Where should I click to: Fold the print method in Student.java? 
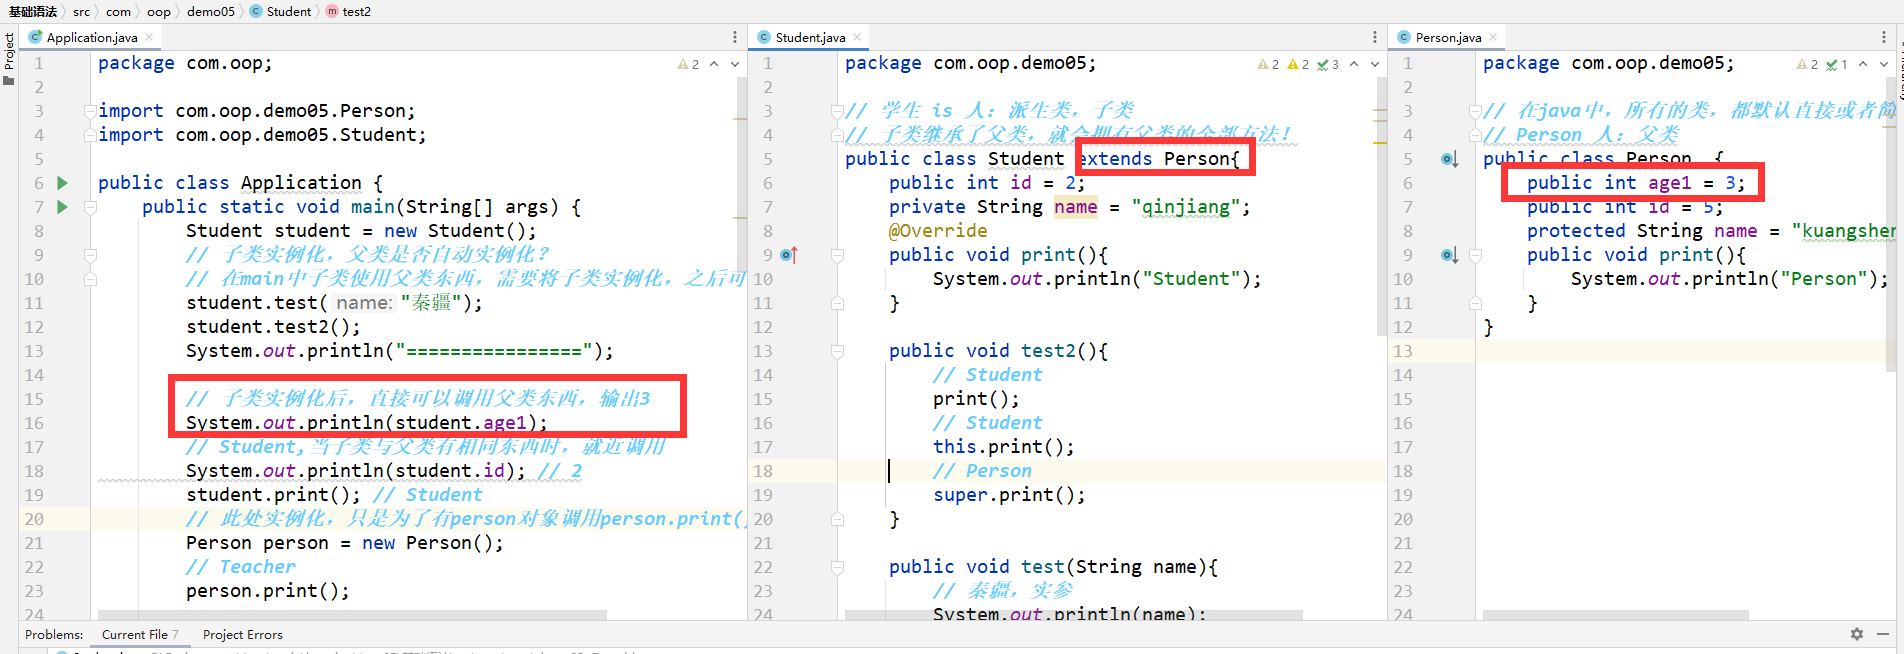[837, 255]
